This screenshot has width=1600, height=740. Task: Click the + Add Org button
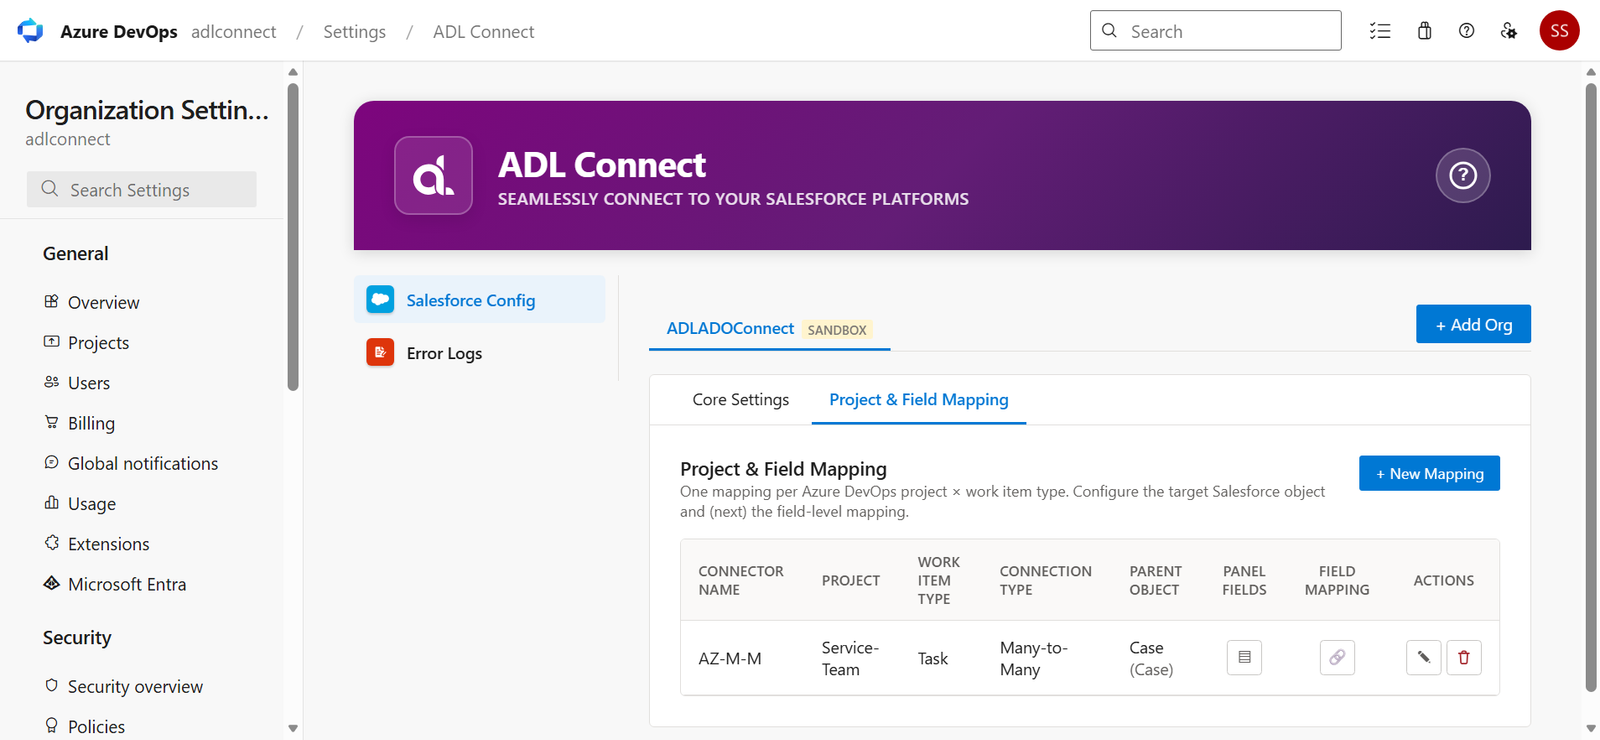point(1473,324)
